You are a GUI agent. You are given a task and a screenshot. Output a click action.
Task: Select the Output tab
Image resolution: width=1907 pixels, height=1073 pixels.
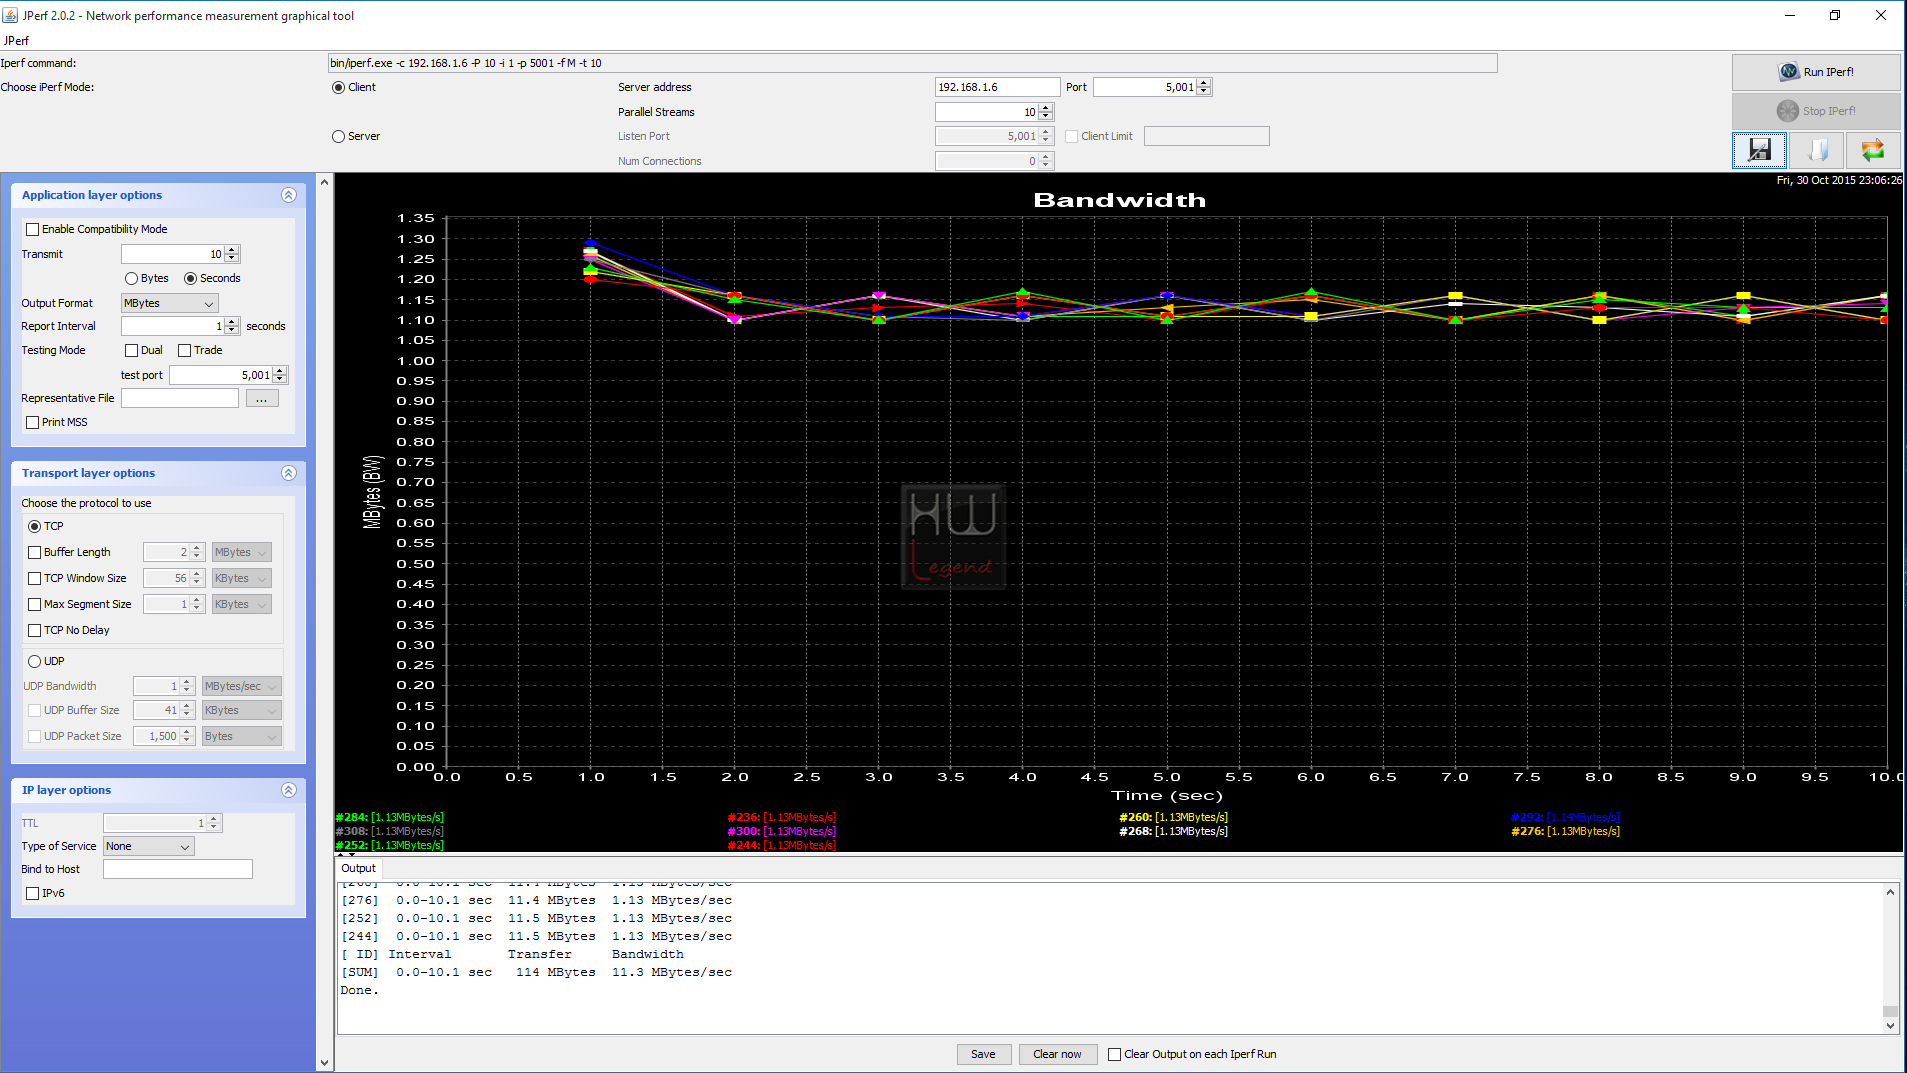pyautogui.click(x=358, y=868)
